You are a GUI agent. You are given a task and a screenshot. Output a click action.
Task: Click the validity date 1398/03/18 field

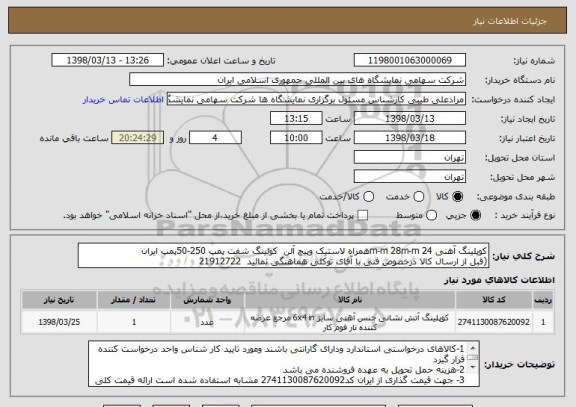pyautogui.click(x=410, y=138)
